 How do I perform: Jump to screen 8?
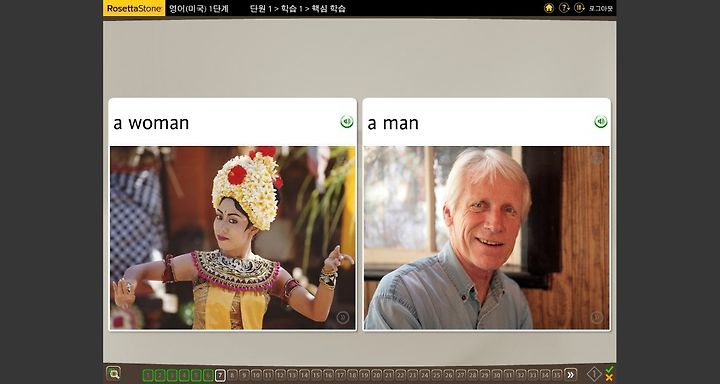(232, 376)
